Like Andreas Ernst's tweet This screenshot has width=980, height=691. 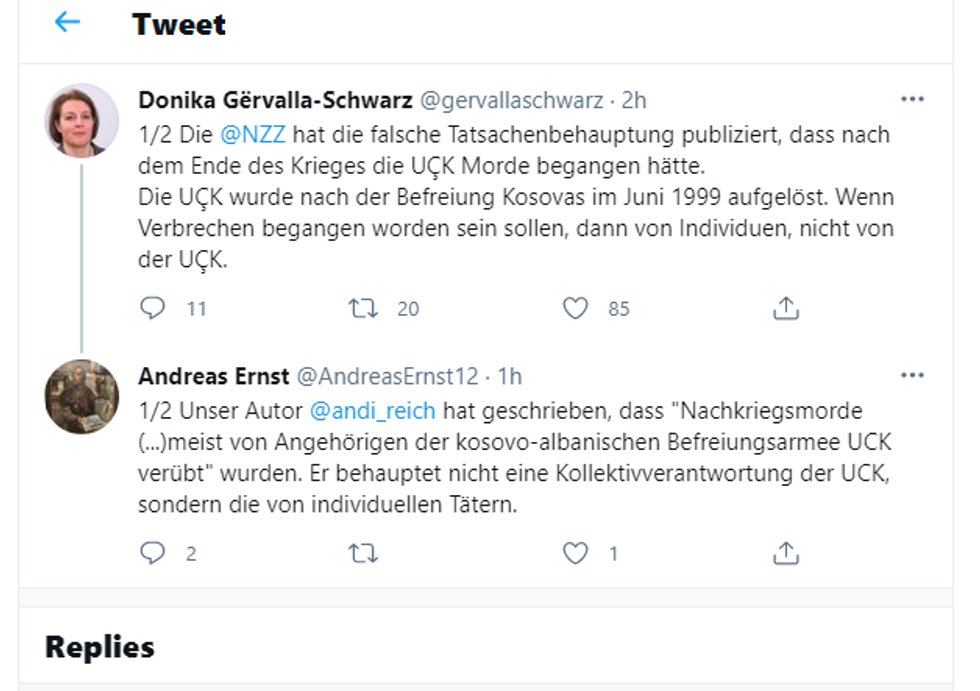point(575,553)
